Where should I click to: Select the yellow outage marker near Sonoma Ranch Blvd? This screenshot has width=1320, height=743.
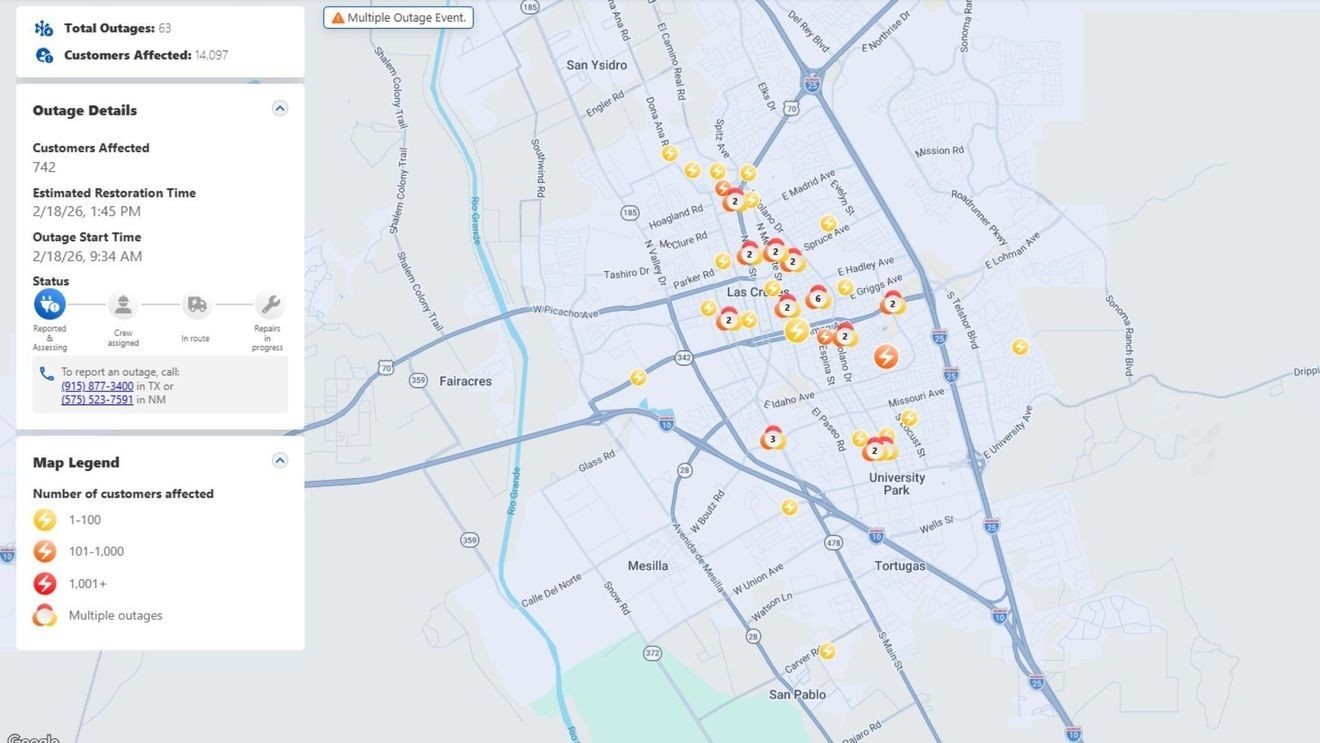pos(1020,347)
